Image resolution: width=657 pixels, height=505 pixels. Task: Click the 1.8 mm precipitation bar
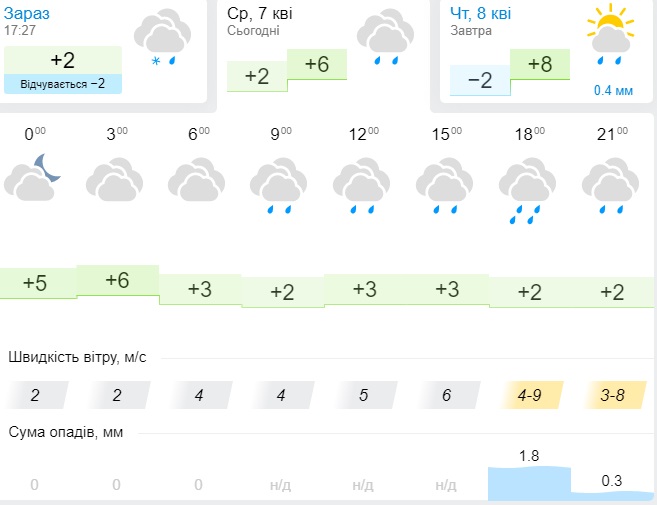527,482
